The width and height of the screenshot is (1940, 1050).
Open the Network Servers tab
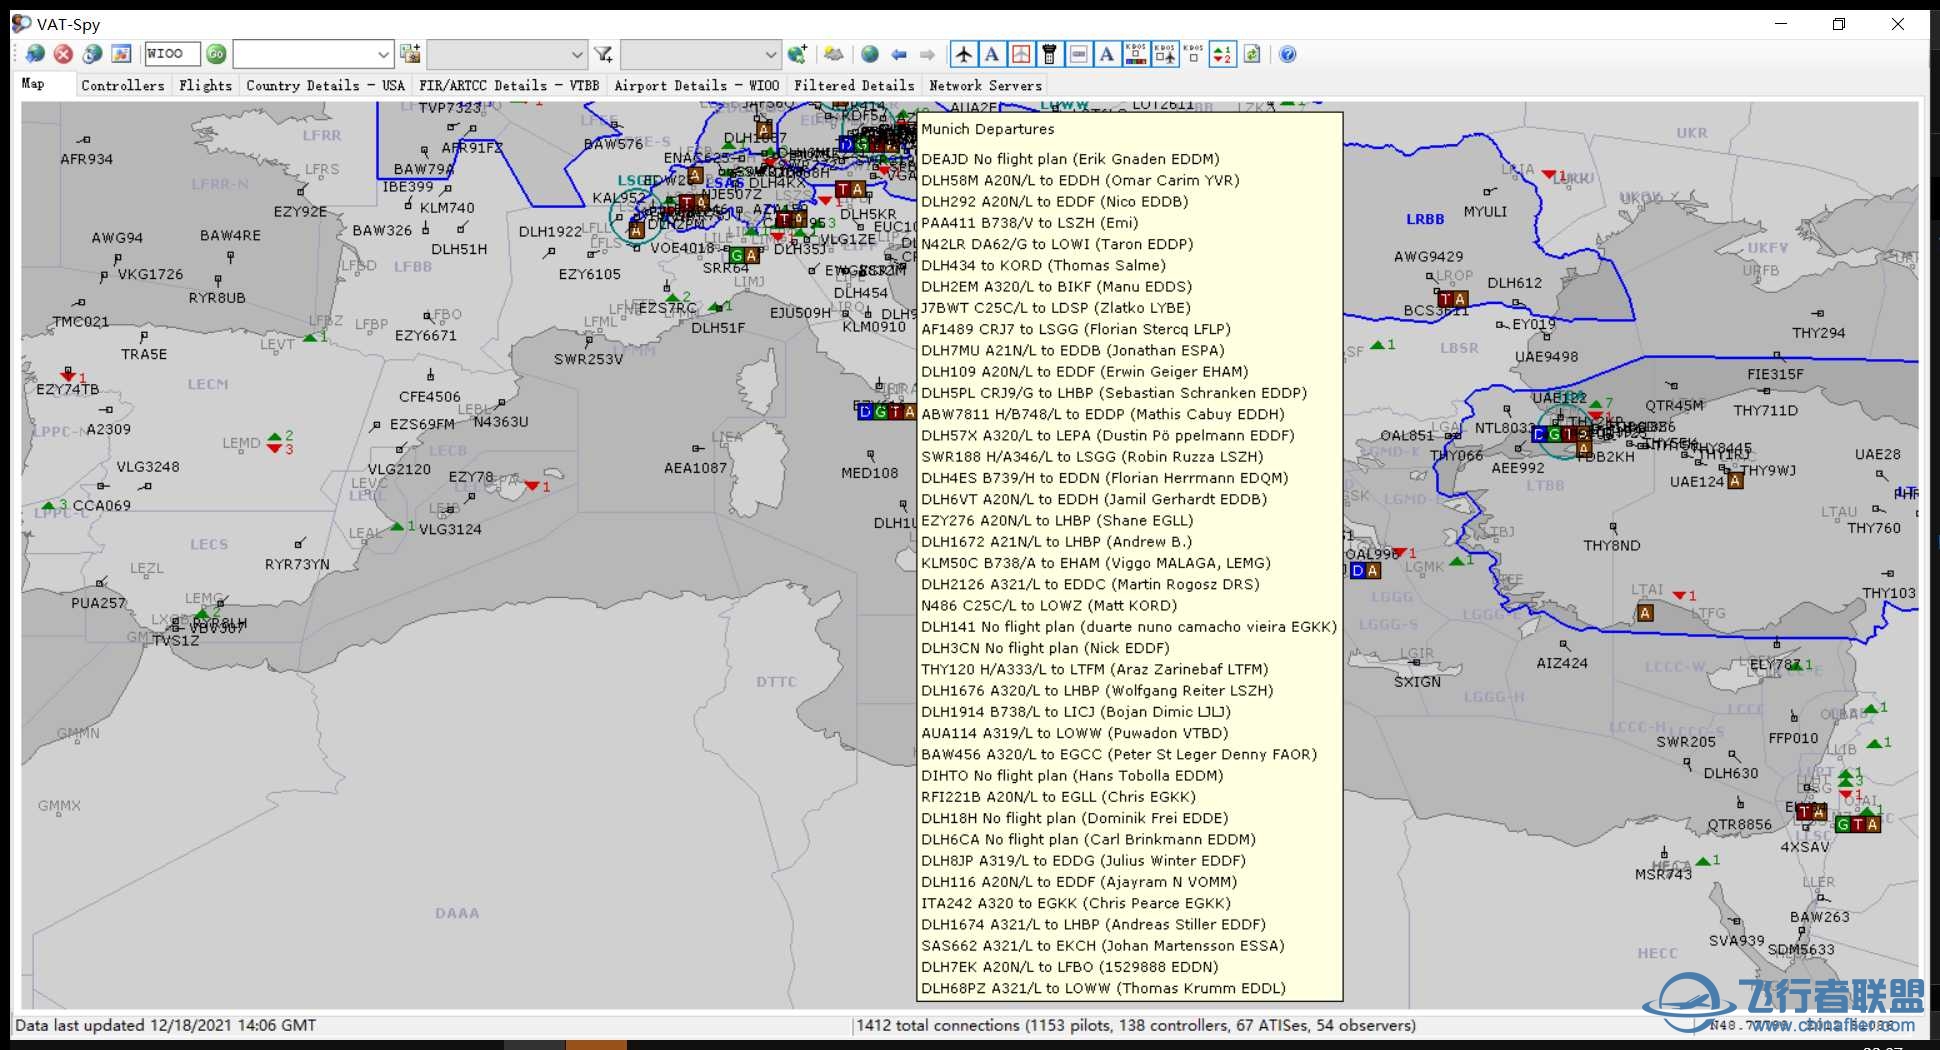(x=986, y=86)
